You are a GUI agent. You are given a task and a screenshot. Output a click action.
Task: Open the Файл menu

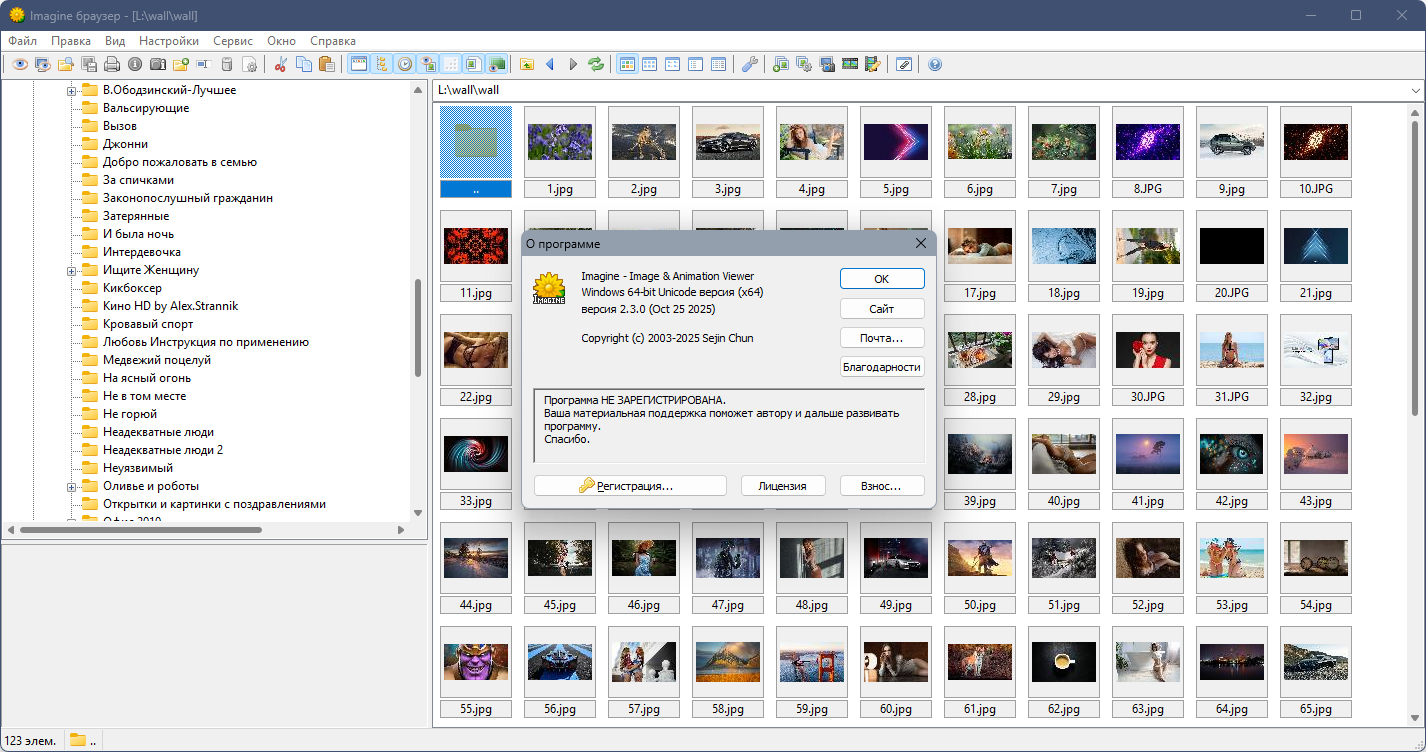click(x=22, y=41)
